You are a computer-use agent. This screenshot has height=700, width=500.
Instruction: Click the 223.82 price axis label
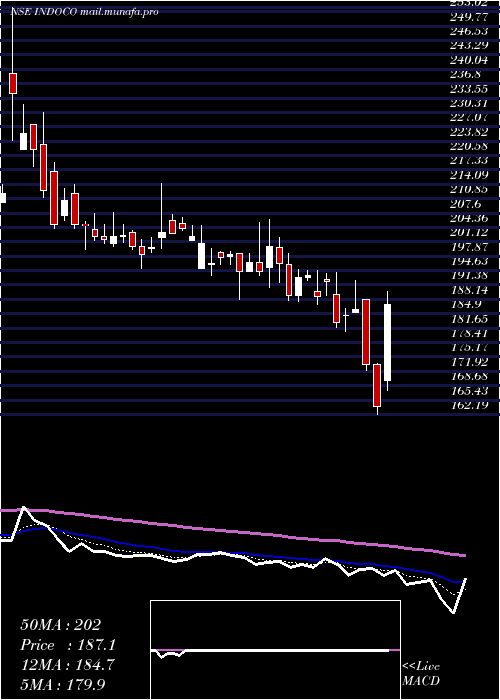click(471, 132)
